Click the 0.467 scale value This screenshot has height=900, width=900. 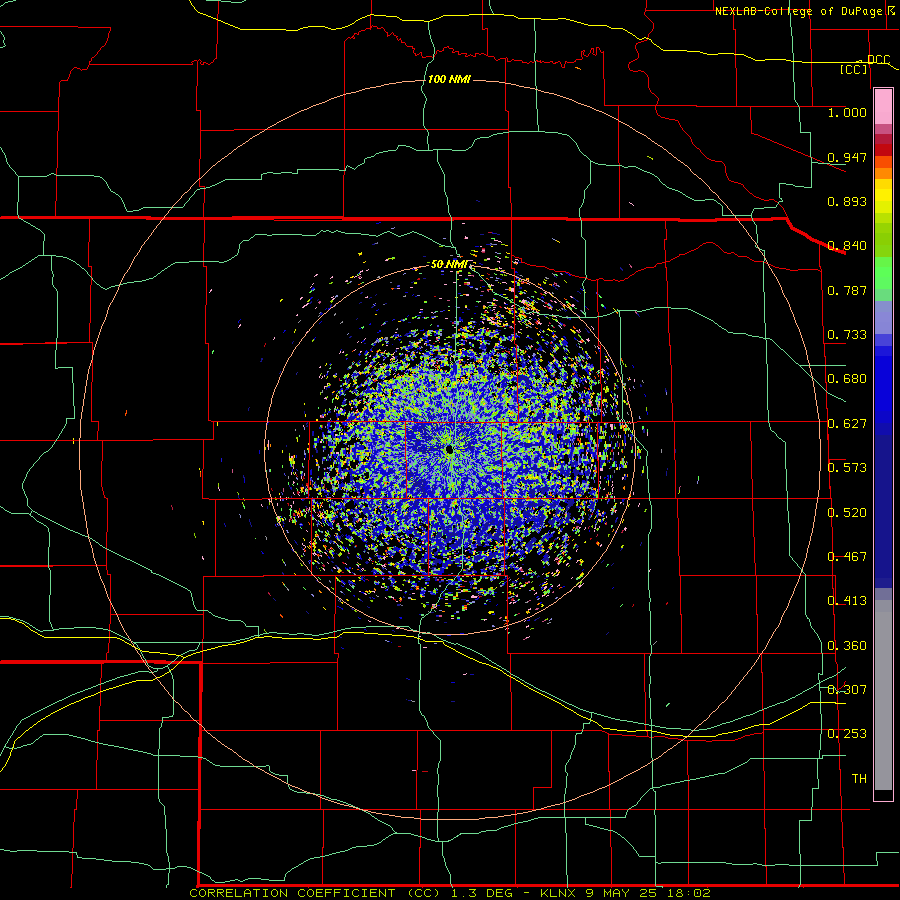click(x=847, y=557)
